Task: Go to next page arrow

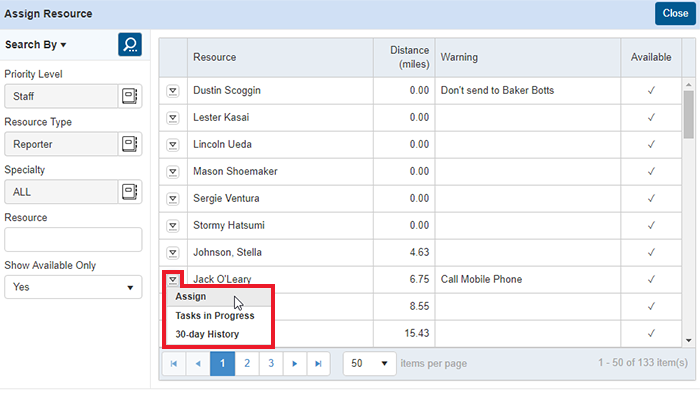Action: pos(295,364)
